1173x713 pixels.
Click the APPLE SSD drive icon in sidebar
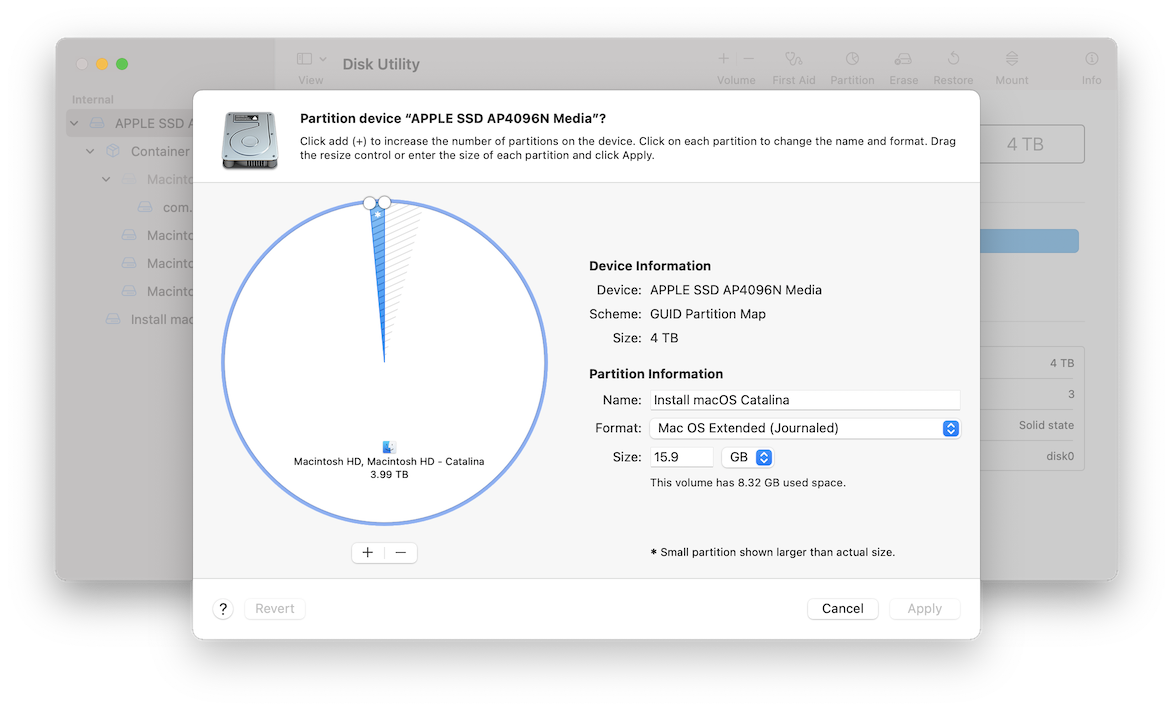coord(97,123)
